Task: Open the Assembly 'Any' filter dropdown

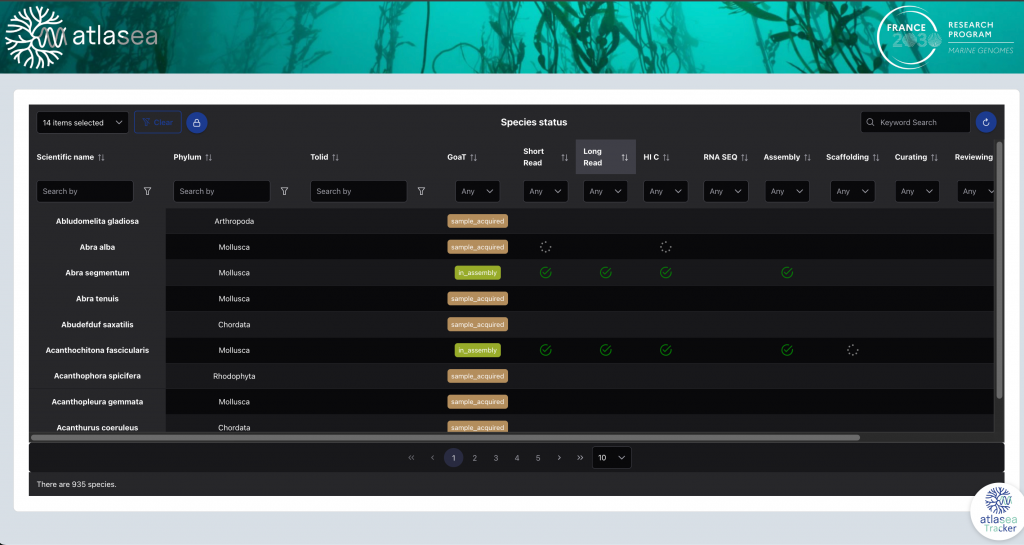Action: point(785,191)
